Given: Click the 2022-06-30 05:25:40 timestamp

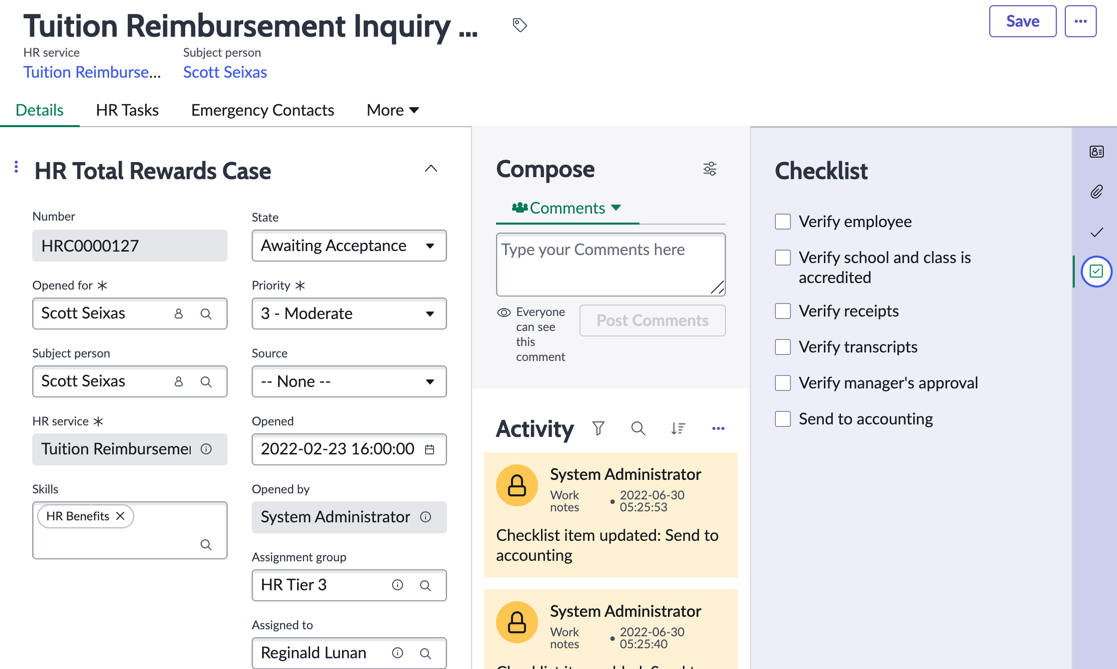Looking at the screenshot, I should tap(652, 638).
